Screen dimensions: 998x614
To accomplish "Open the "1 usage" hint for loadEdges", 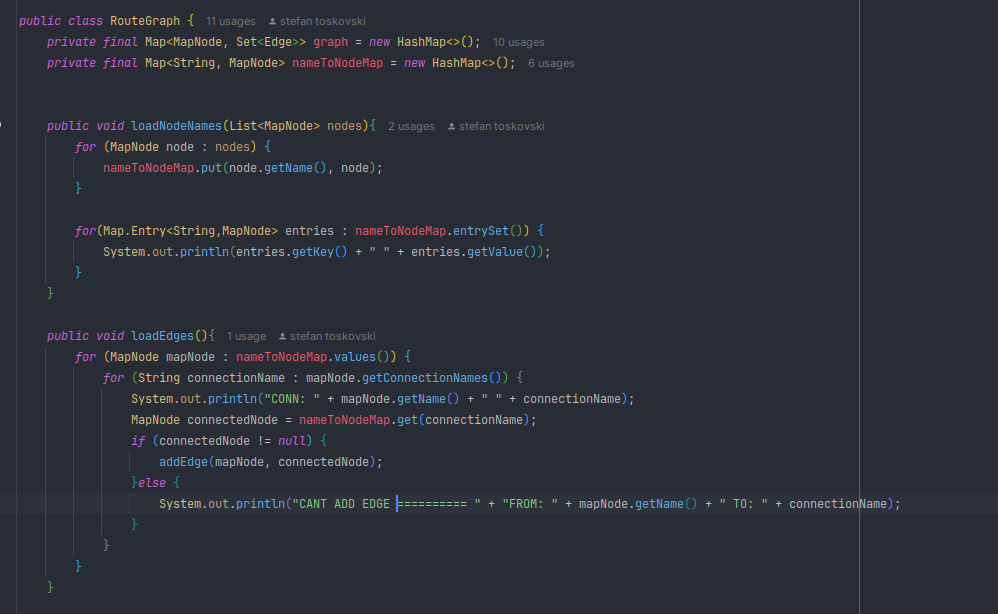I will click(246, 337).
